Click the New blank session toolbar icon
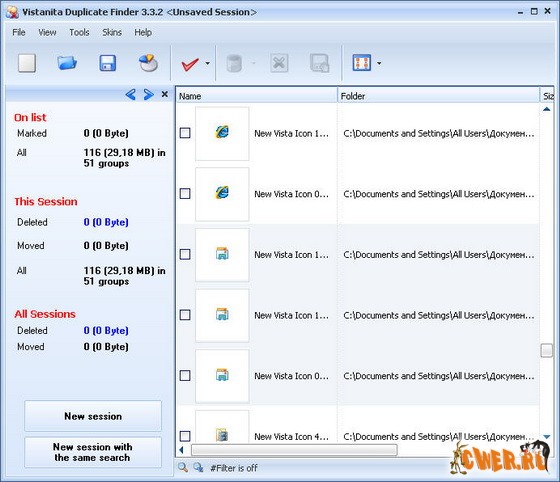Viewport: 560px width, 482px height. click(27, 63)
